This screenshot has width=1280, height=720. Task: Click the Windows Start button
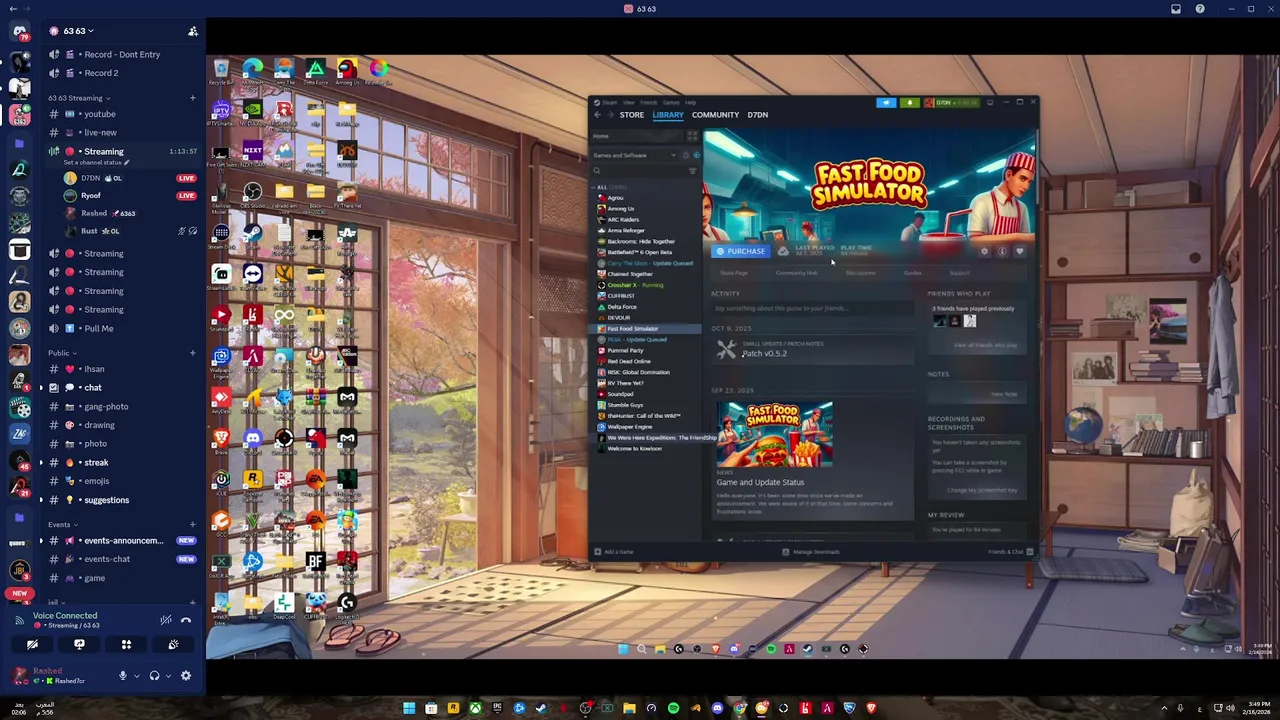coord(409,709)
